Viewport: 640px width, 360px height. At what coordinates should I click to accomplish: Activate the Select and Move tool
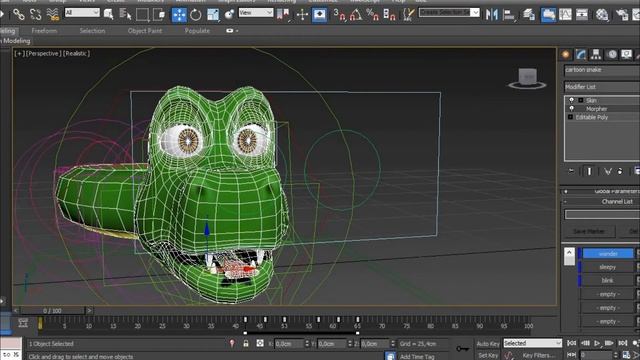(x=179, y=15)
